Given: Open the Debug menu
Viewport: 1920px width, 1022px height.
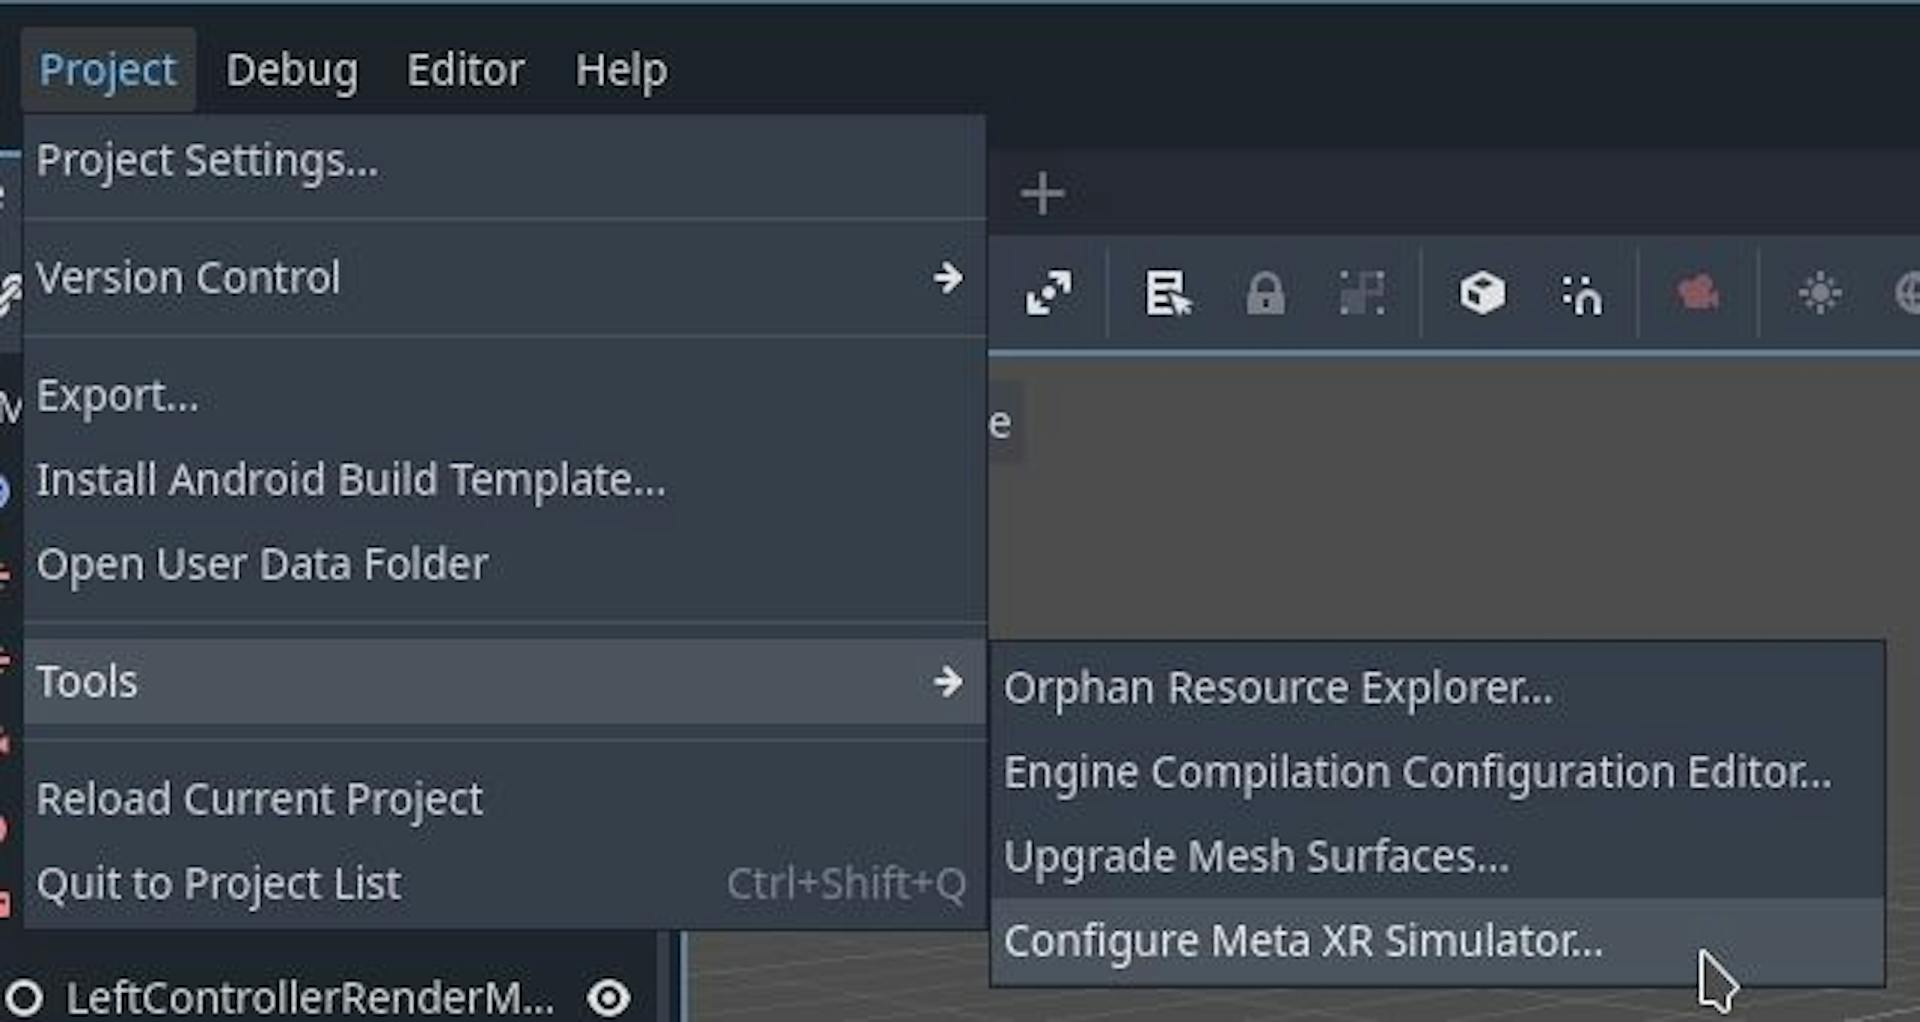Looking at the screenshot, I should pos(291,70).
